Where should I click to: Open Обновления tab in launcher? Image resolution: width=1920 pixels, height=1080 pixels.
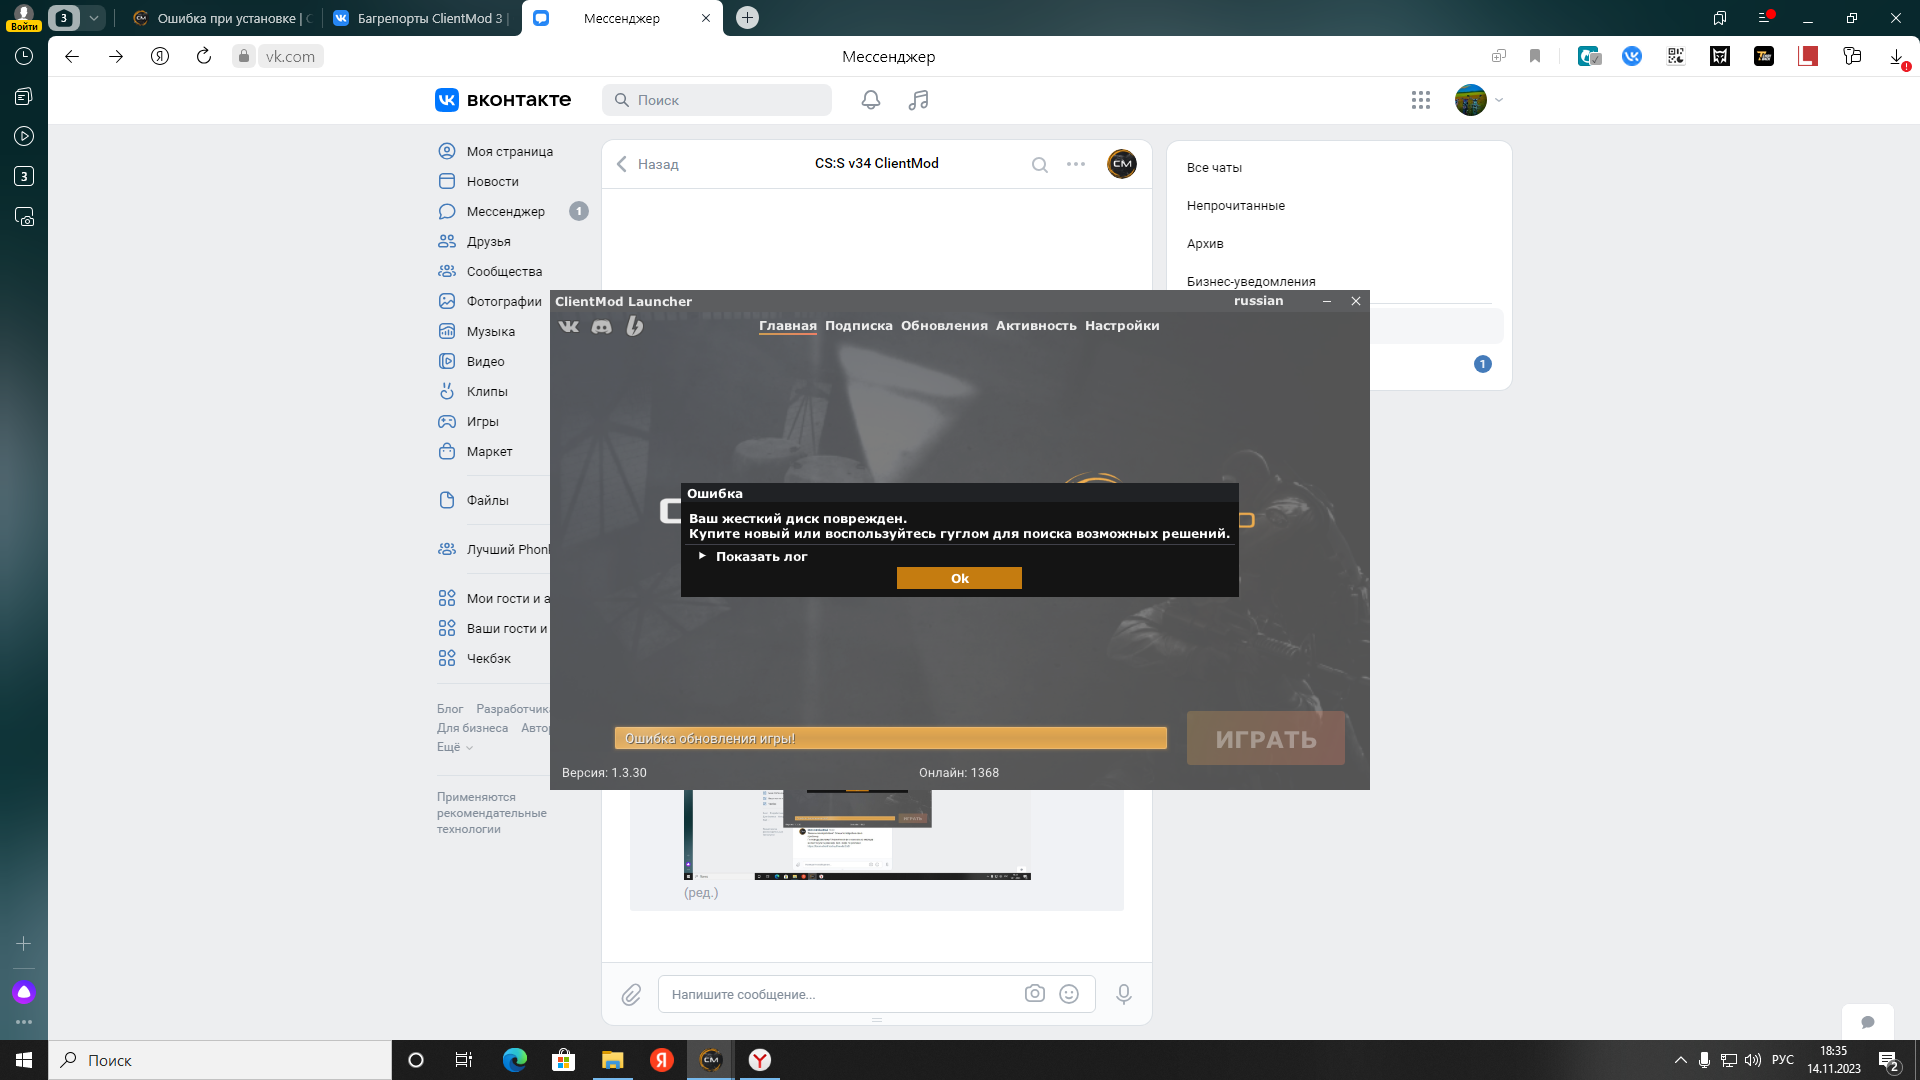click(x=943, y=326)
